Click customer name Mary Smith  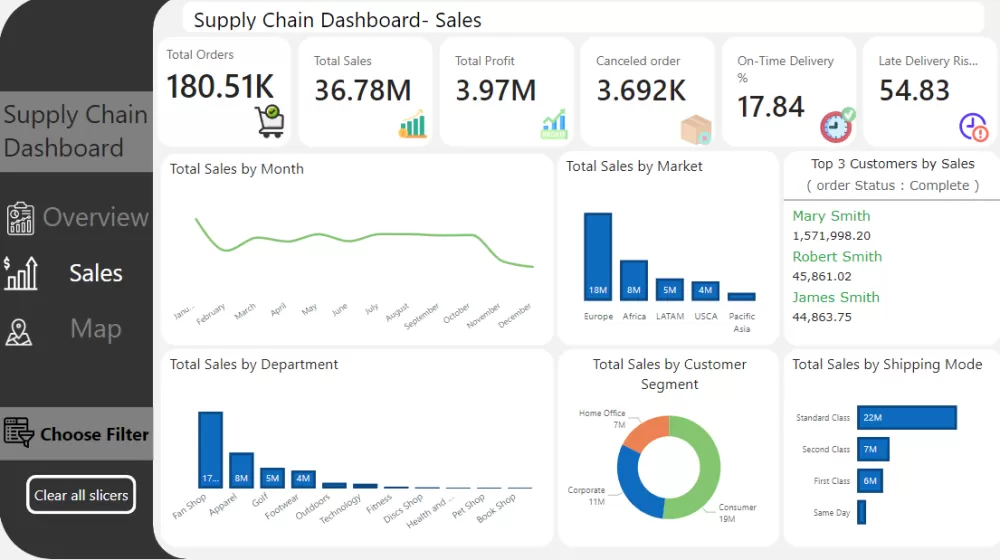tap(831, 216)
